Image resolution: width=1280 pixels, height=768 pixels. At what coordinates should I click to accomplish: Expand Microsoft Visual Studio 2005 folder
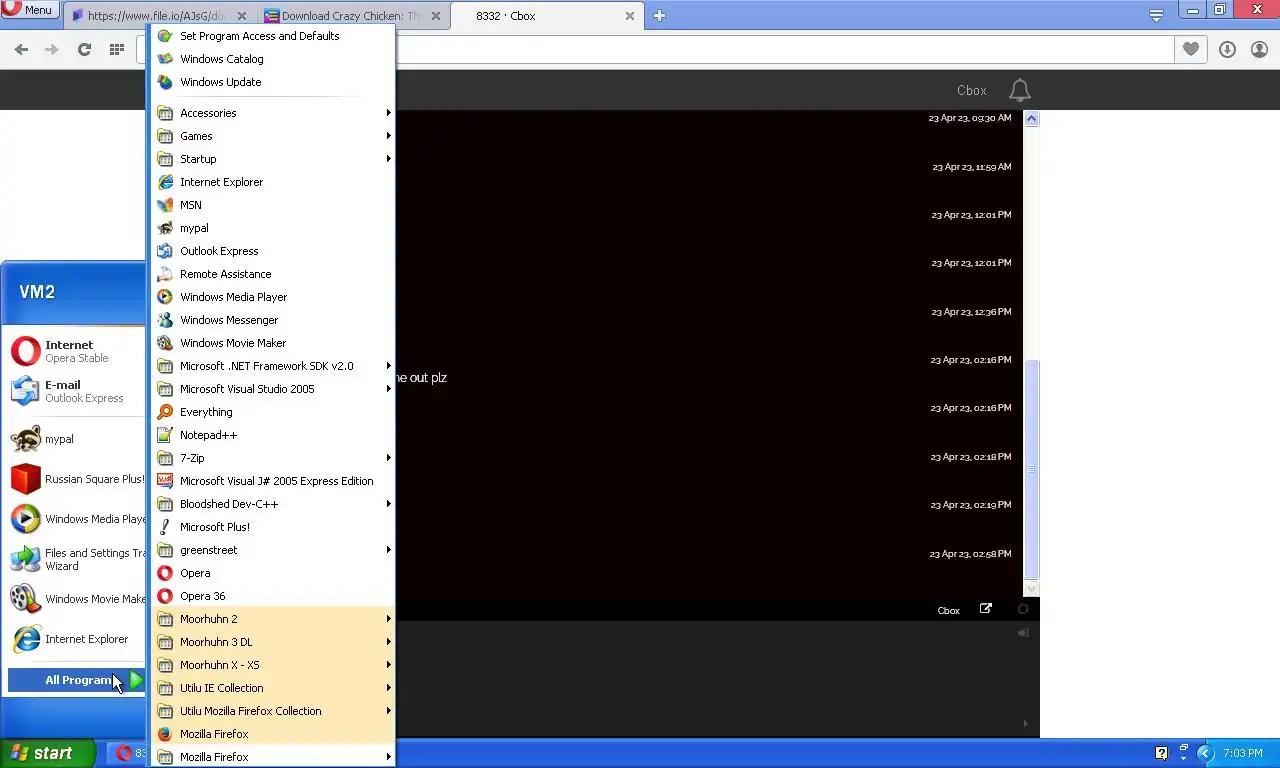(x=272, y=389)
